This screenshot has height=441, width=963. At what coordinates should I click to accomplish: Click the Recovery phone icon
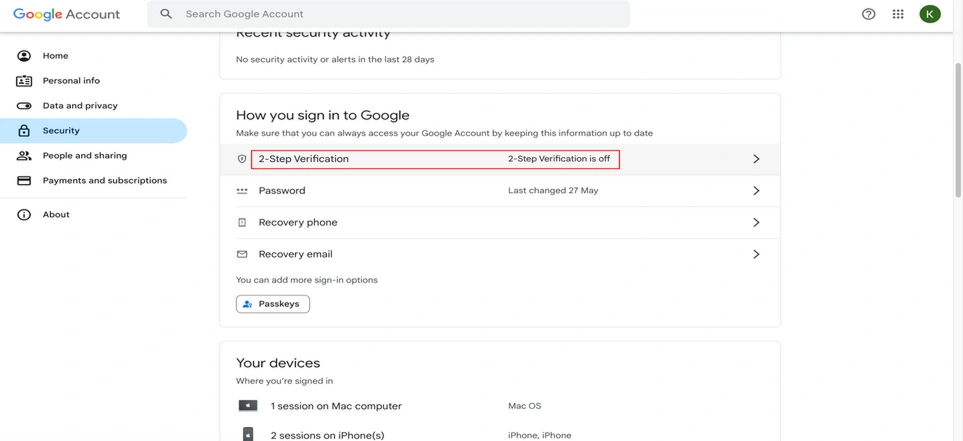(x=242, y=222)
